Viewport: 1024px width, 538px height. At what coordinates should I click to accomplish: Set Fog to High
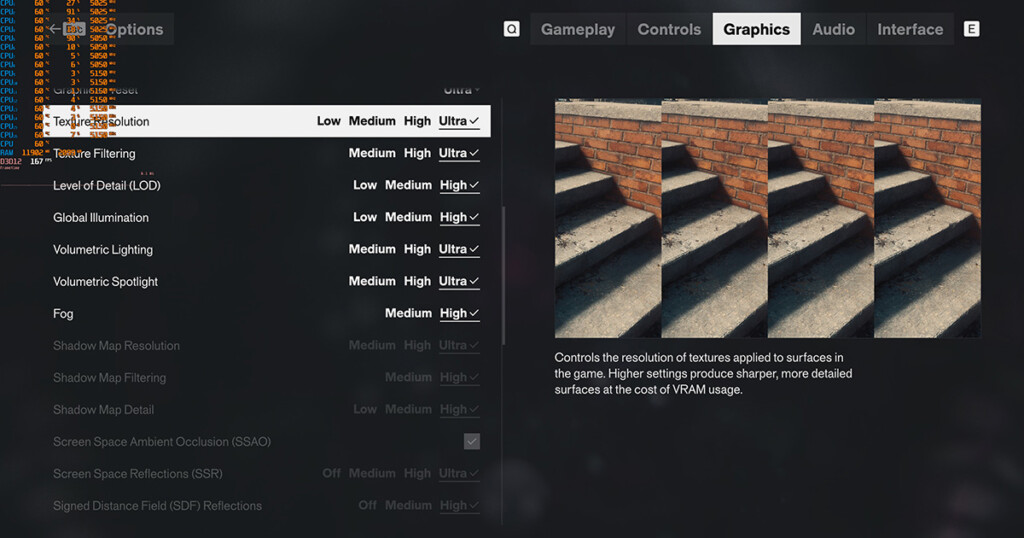pyautogui.click(x=460, y=313)
